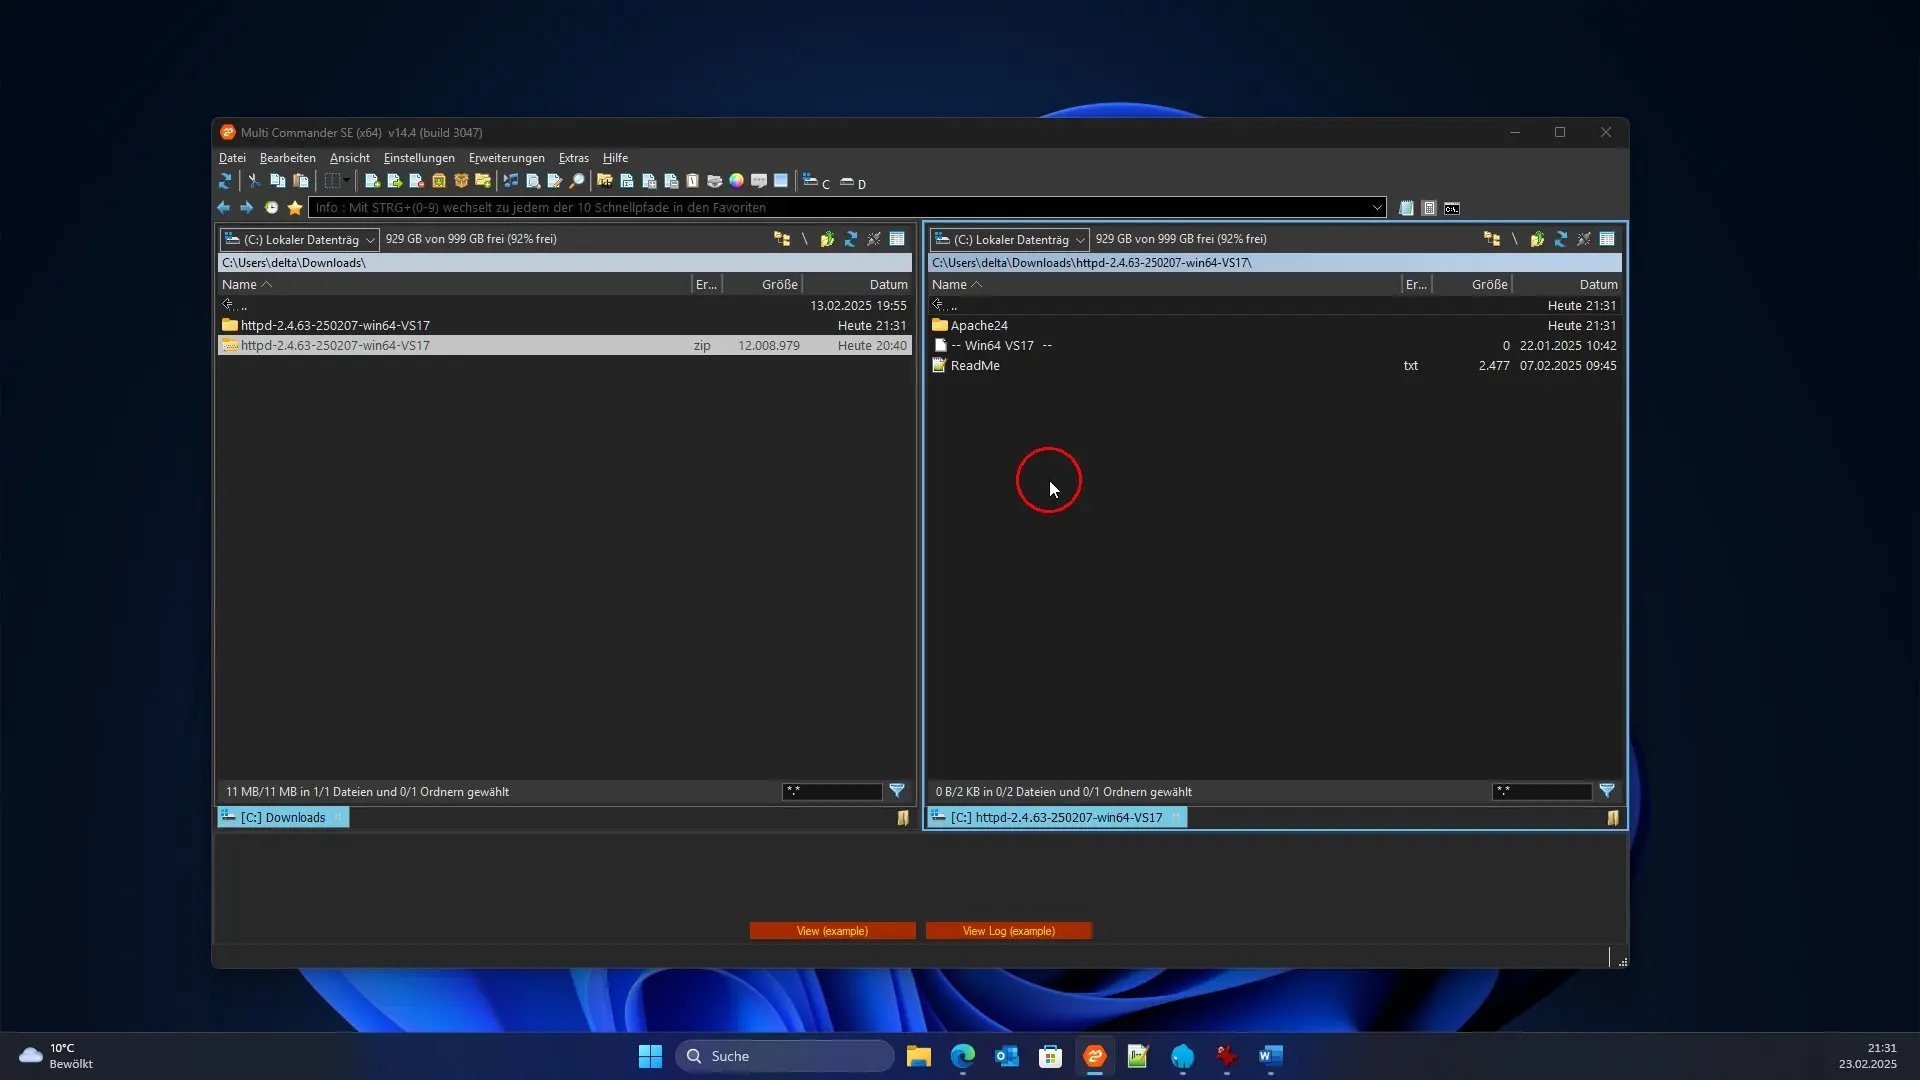Click the unpack open box icon
1920x1080 pixels.
[461, 181]
